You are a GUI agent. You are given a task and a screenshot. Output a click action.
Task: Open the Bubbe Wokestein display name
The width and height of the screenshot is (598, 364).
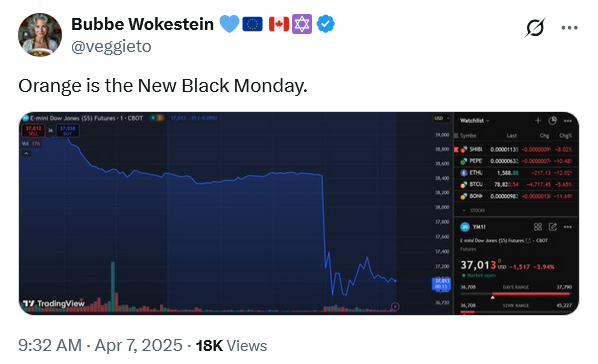tap(142, 24)
